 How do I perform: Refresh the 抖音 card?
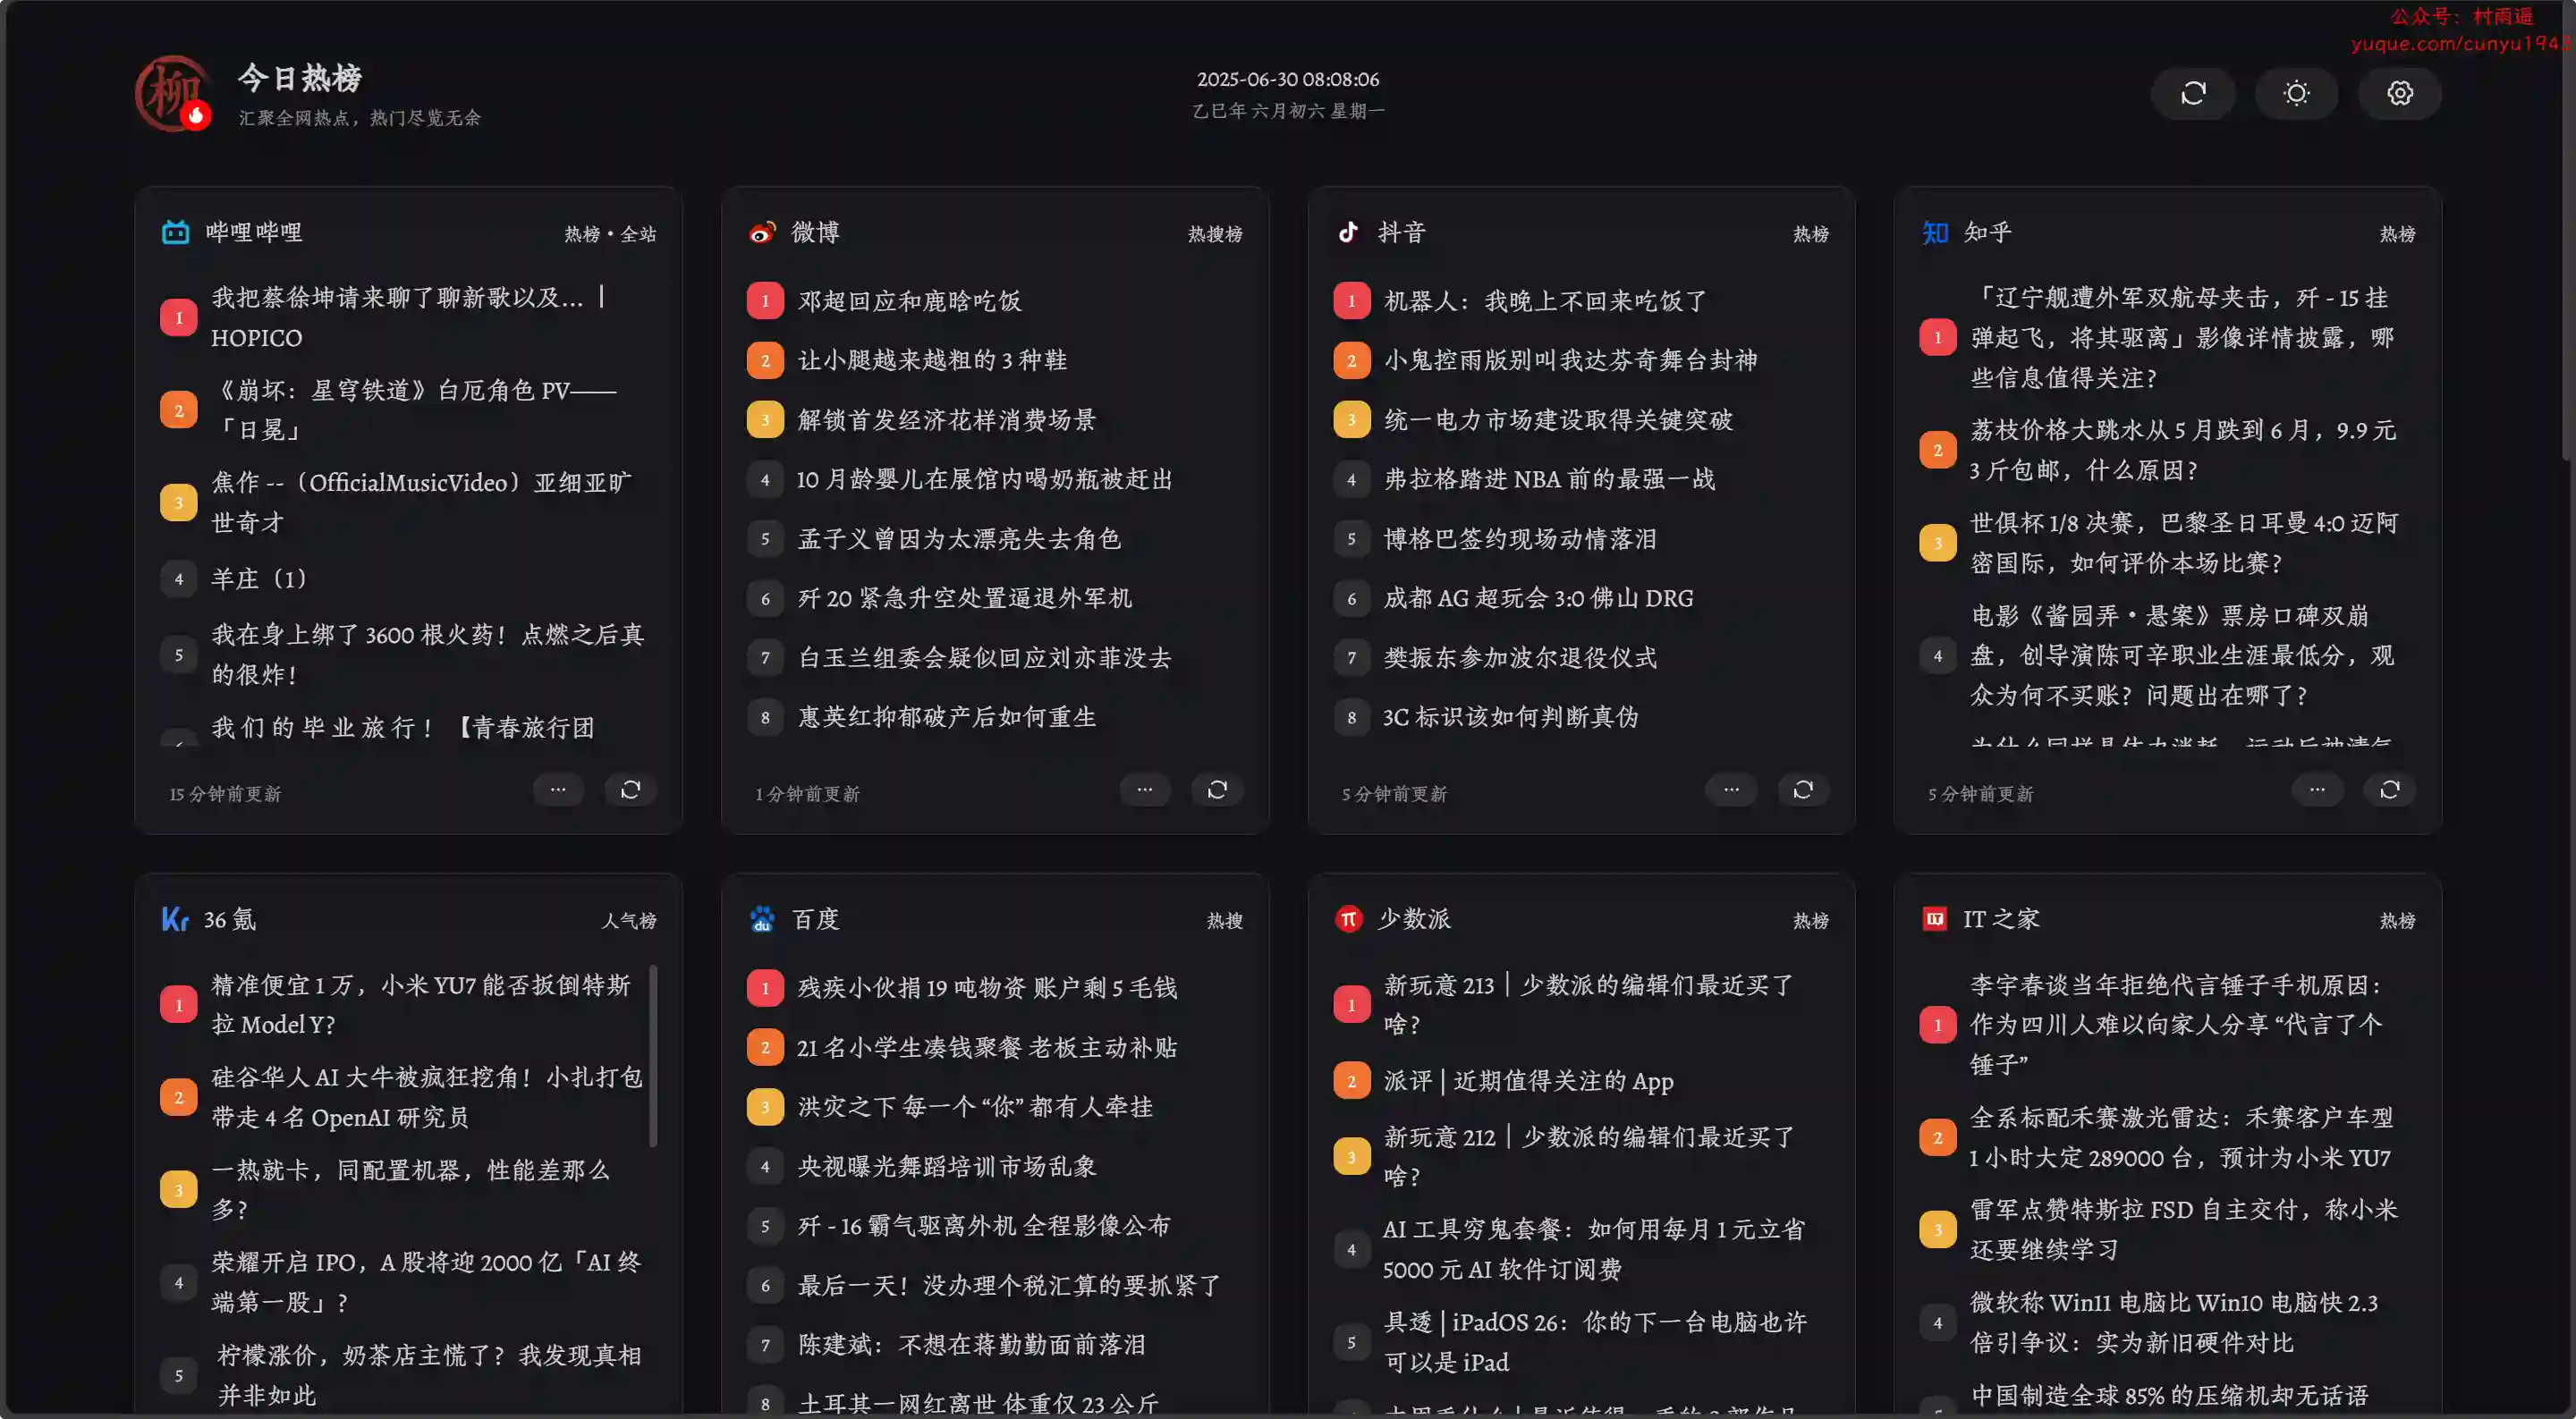click(1803, 790)
